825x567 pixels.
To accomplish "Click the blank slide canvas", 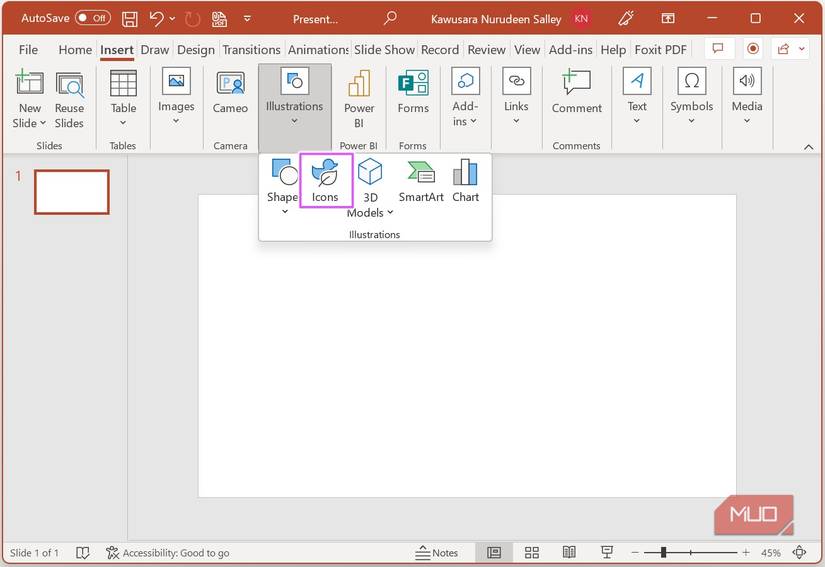I will point(467,346).
